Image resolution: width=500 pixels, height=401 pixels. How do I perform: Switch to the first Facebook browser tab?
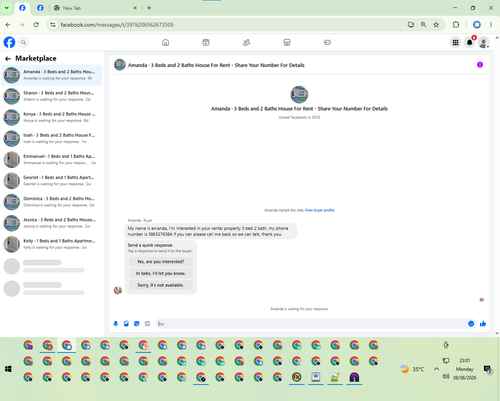(x=22, y=8)
